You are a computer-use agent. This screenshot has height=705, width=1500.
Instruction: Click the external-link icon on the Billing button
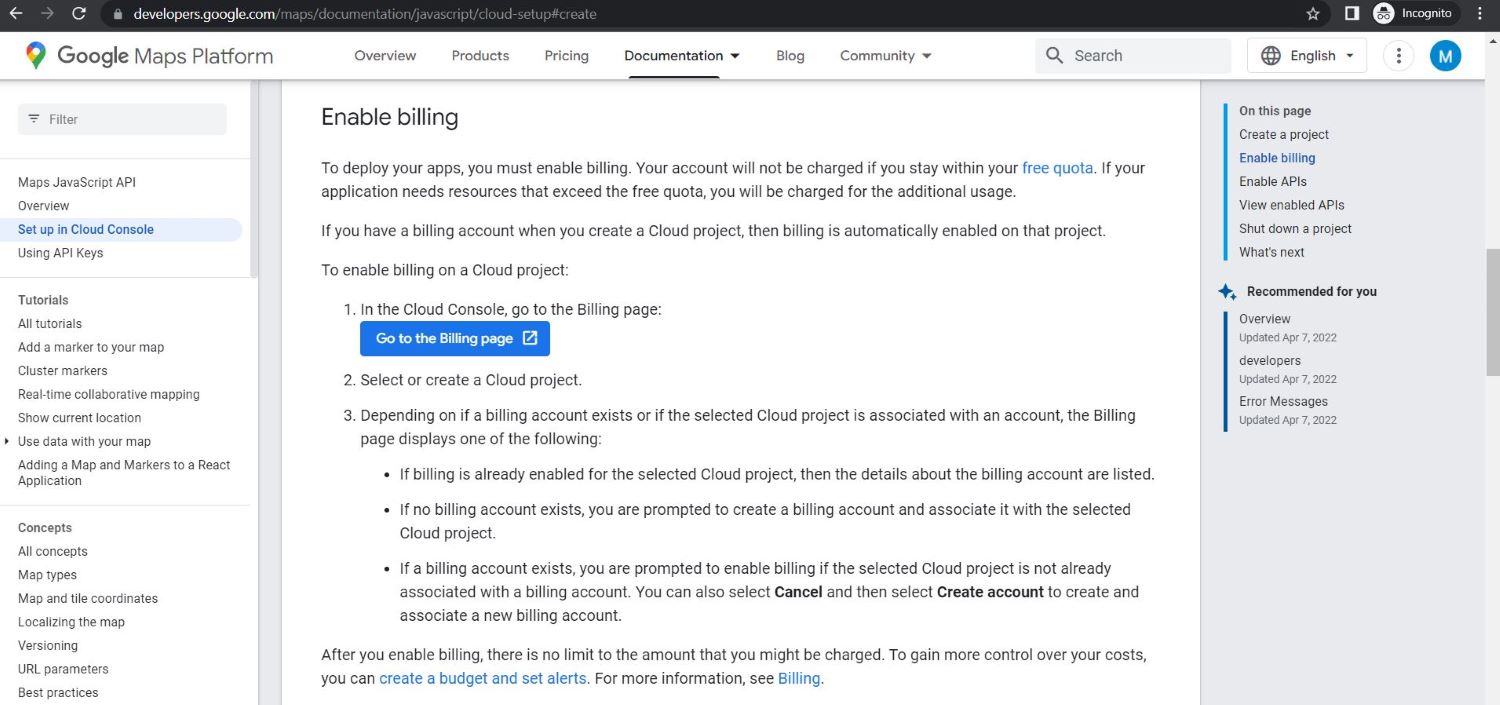(529, 338)
